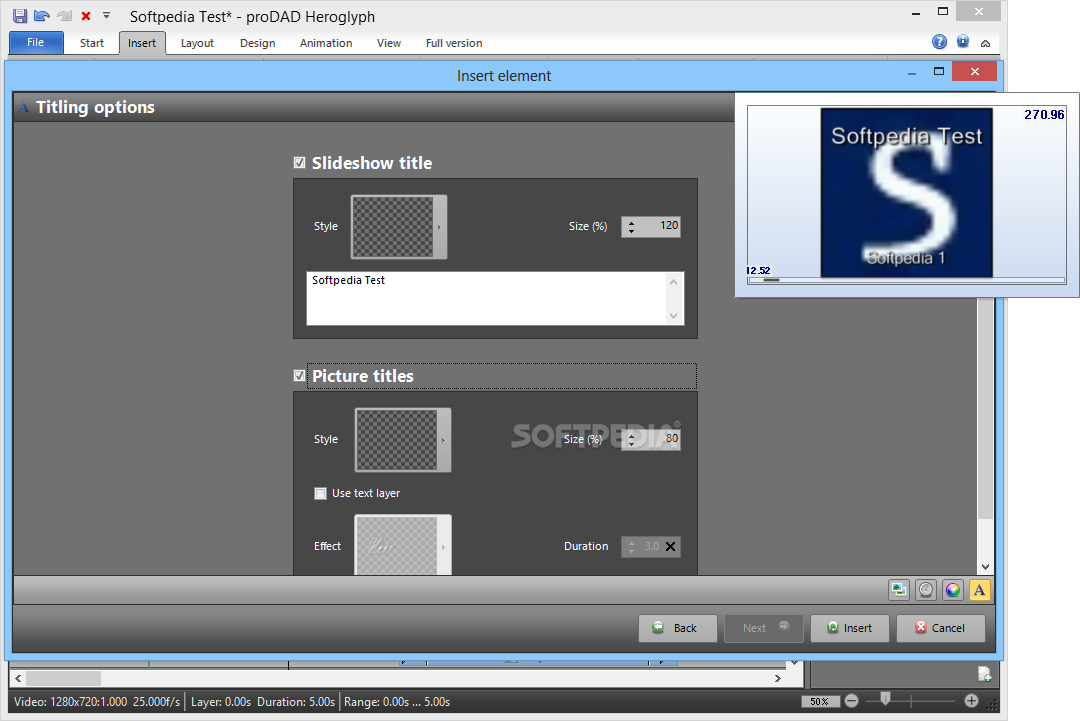The image size is (1080, 721).
Task: Click the red X delete icon in quick toolbar
Action: click(86, 15)
